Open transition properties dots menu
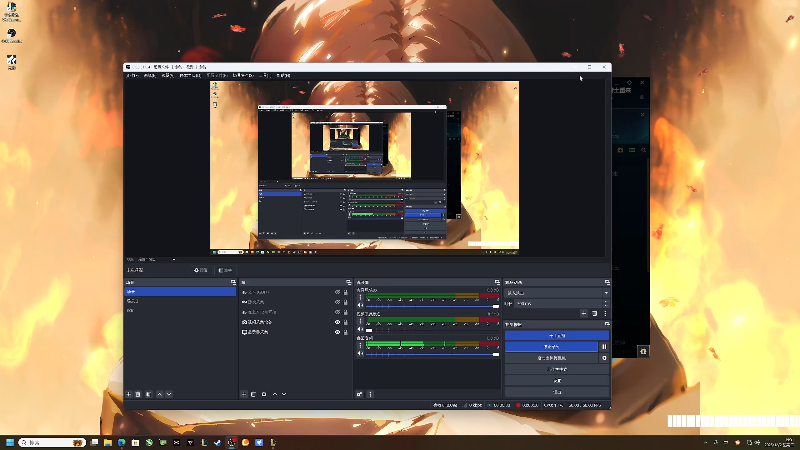Screen dimensions: 800x450 (x=605, y=314)
